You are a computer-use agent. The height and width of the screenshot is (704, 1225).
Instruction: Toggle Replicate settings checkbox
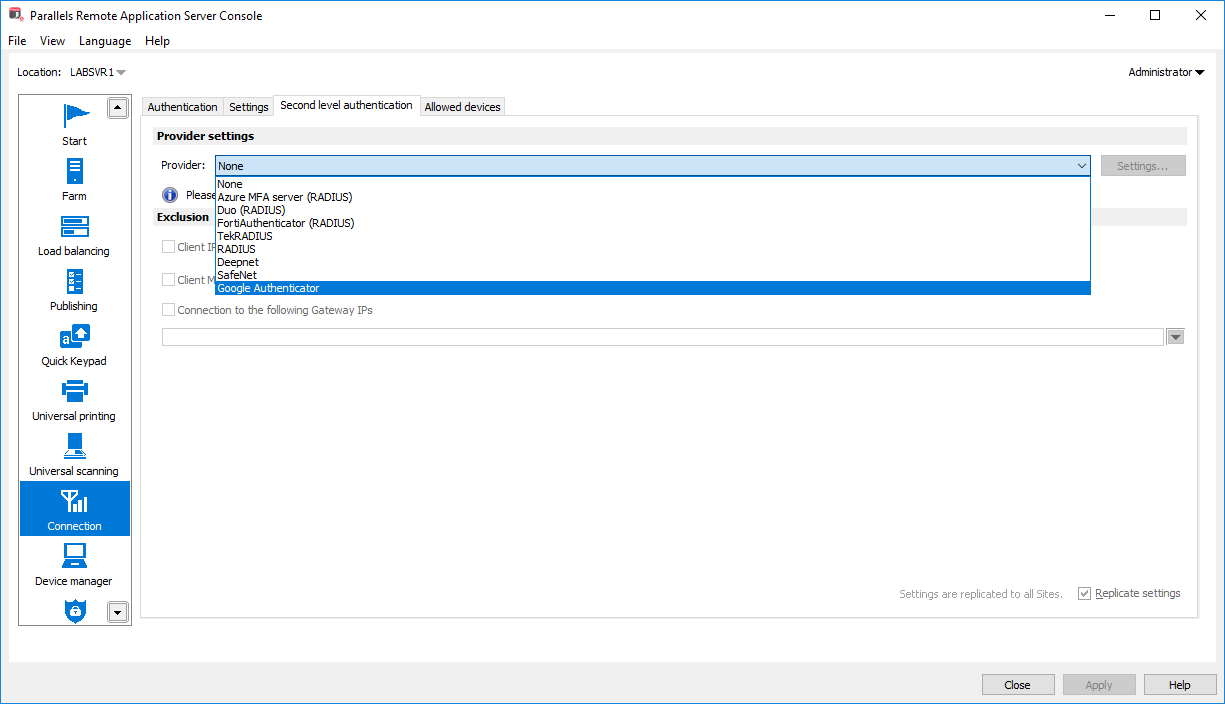pos(1084,594)
